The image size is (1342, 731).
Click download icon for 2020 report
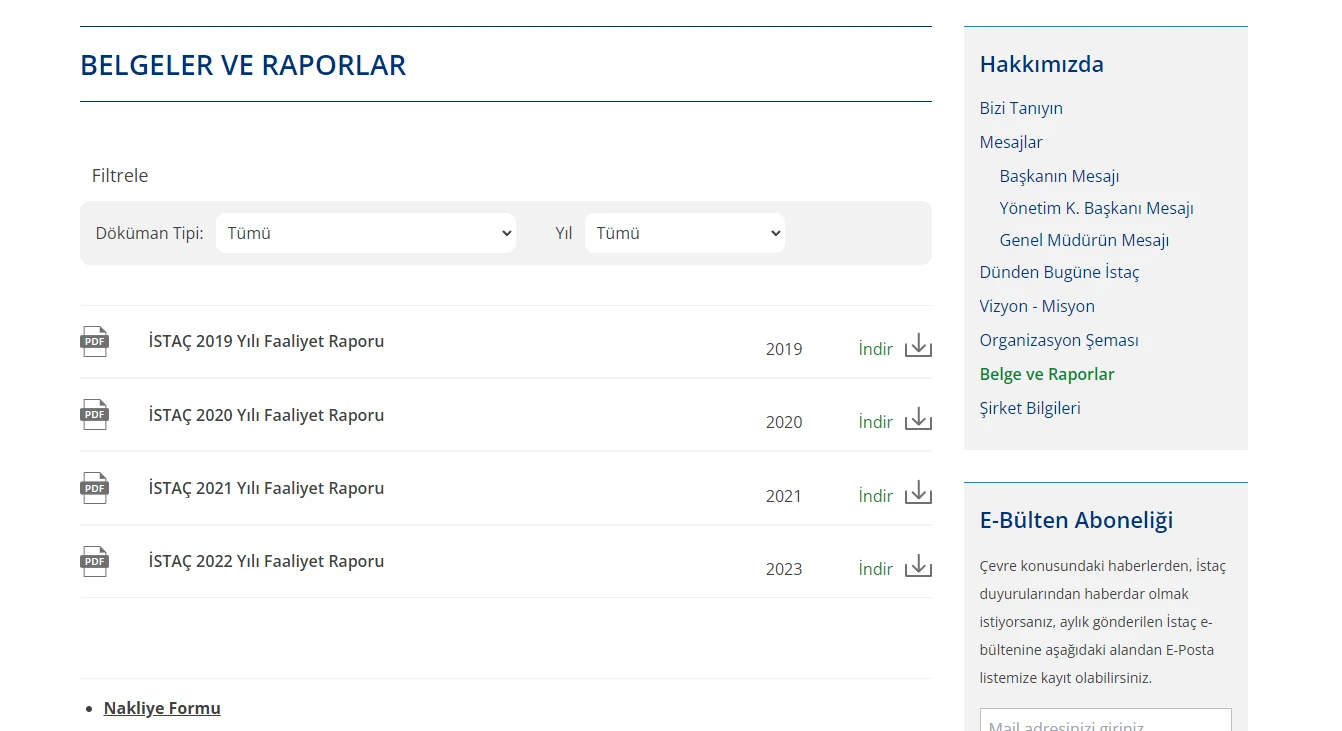point(918,419)
